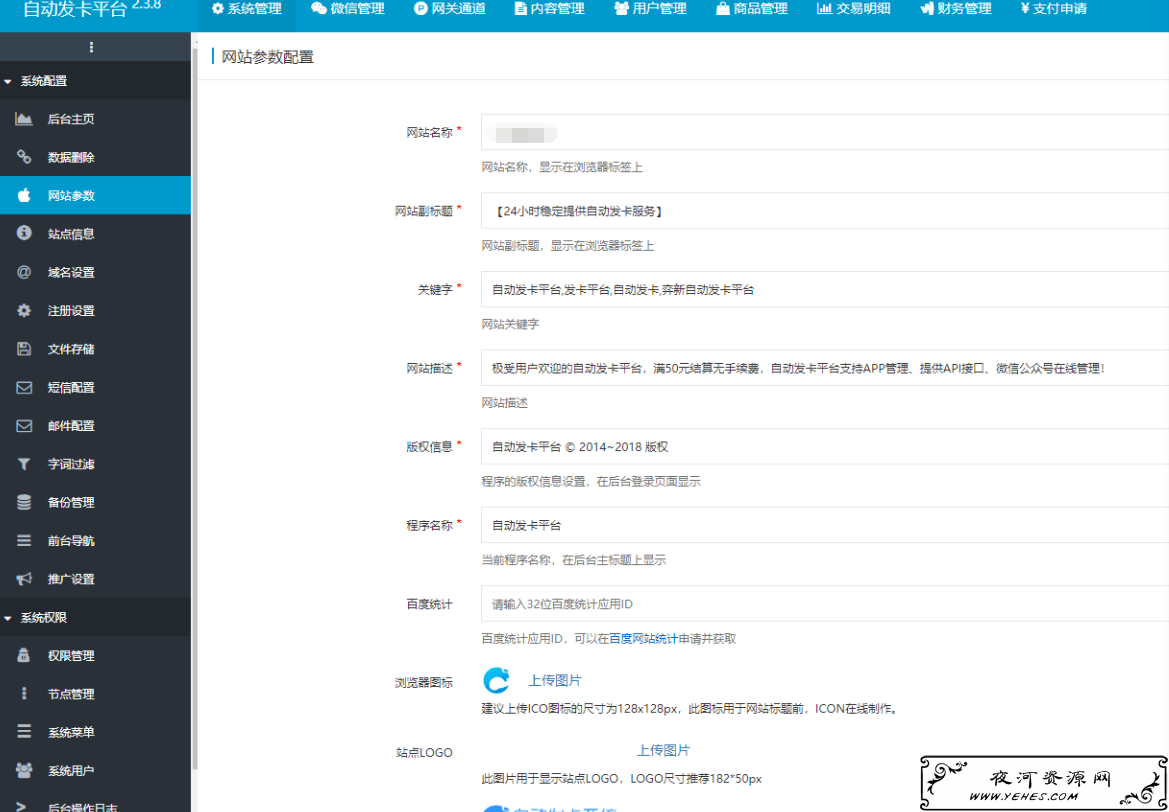Click the 备份管理 database icon
The width and height of the screenshot is (1169, 812).
pos(24,503)
